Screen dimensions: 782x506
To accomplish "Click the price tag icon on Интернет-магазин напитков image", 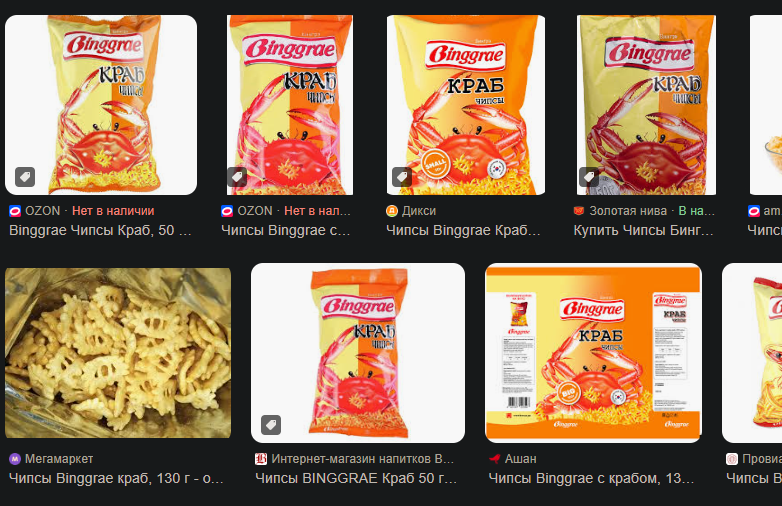I will (271, 425).
